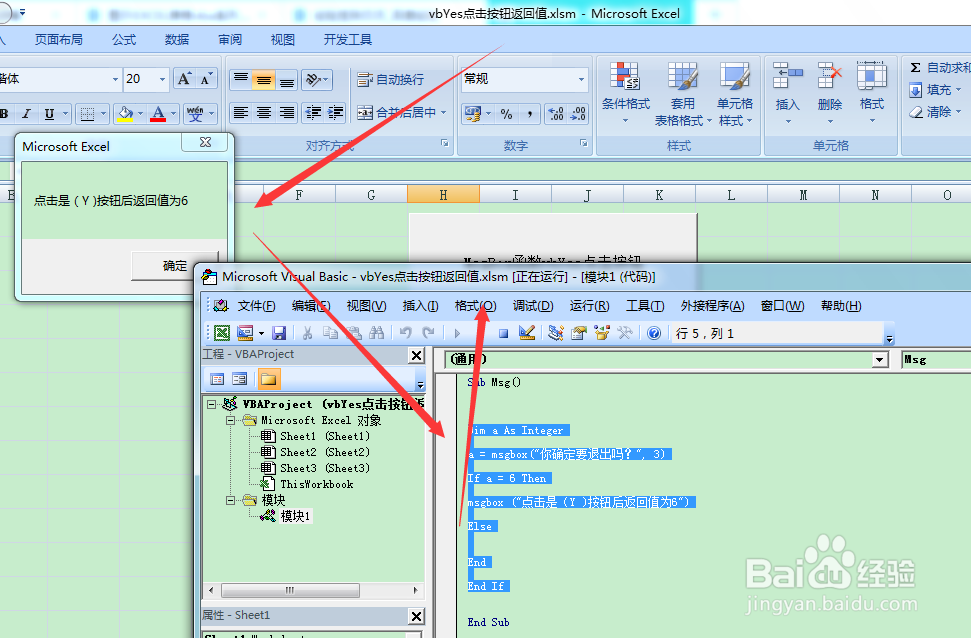This screenshot has width=971, height=638.
Task: Click the View Microsoft Excel icon in VBA toolbar
Action: pyautogui.click(x=222, y=333)
